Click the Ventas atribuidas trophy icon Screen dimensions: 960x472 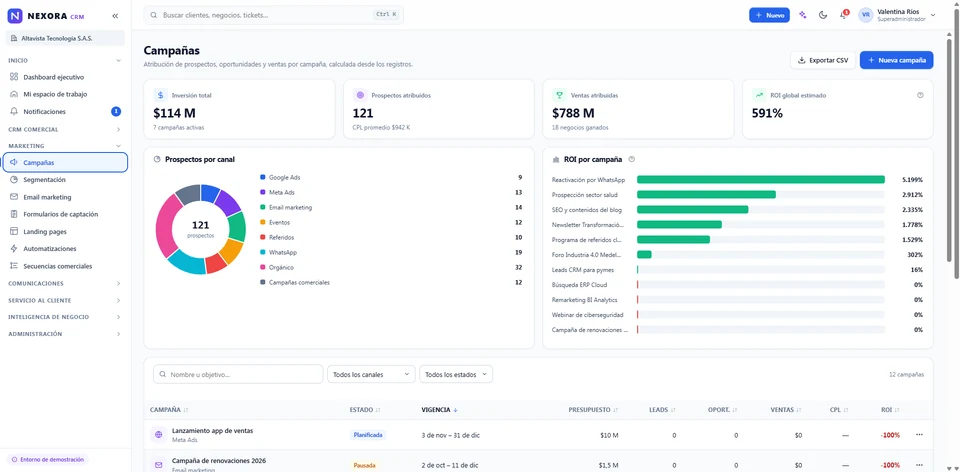click(x=559, y=95)
